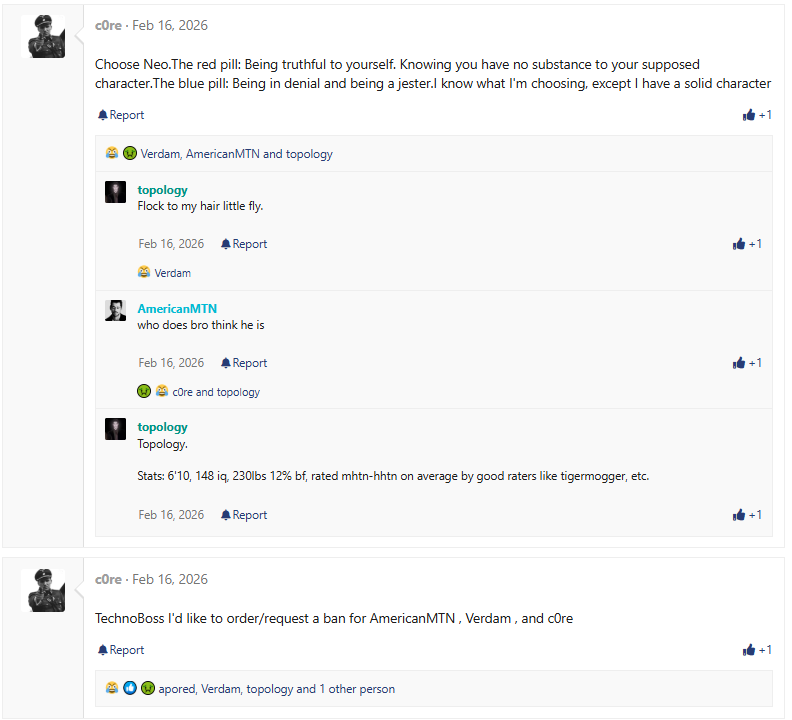Report topology's Stats comment
Viewport: 792px width, 720px height.
(244, 515)
